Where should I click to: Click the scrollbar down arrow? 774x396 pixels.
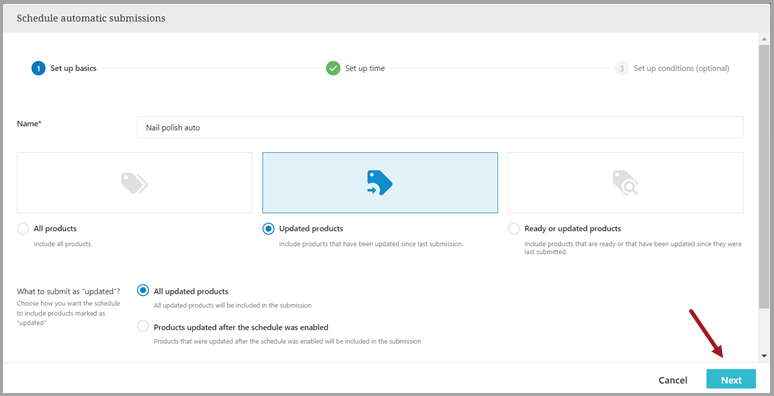click(x=765, y=356)
